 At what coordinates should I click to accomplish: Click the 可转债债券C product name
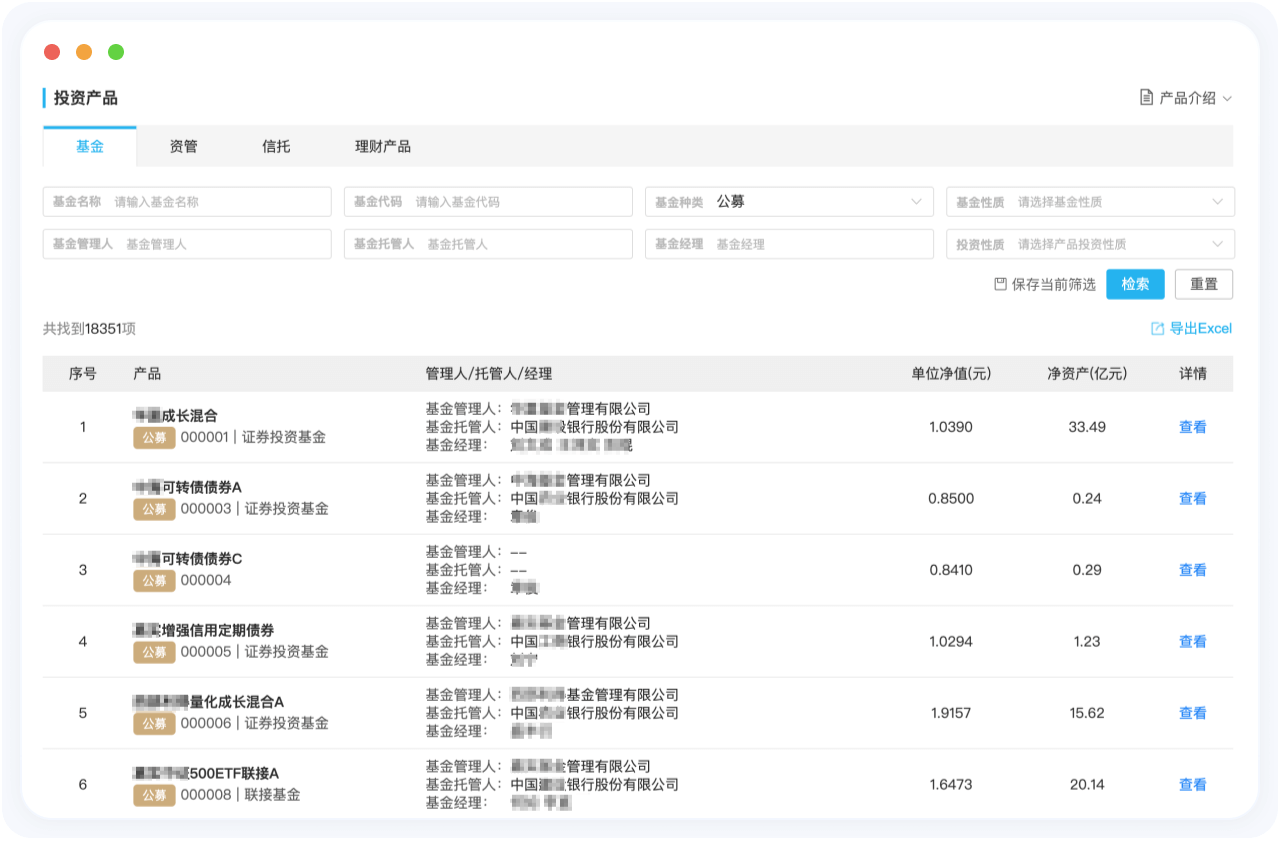pyautogui.click(x=188, y=559)
